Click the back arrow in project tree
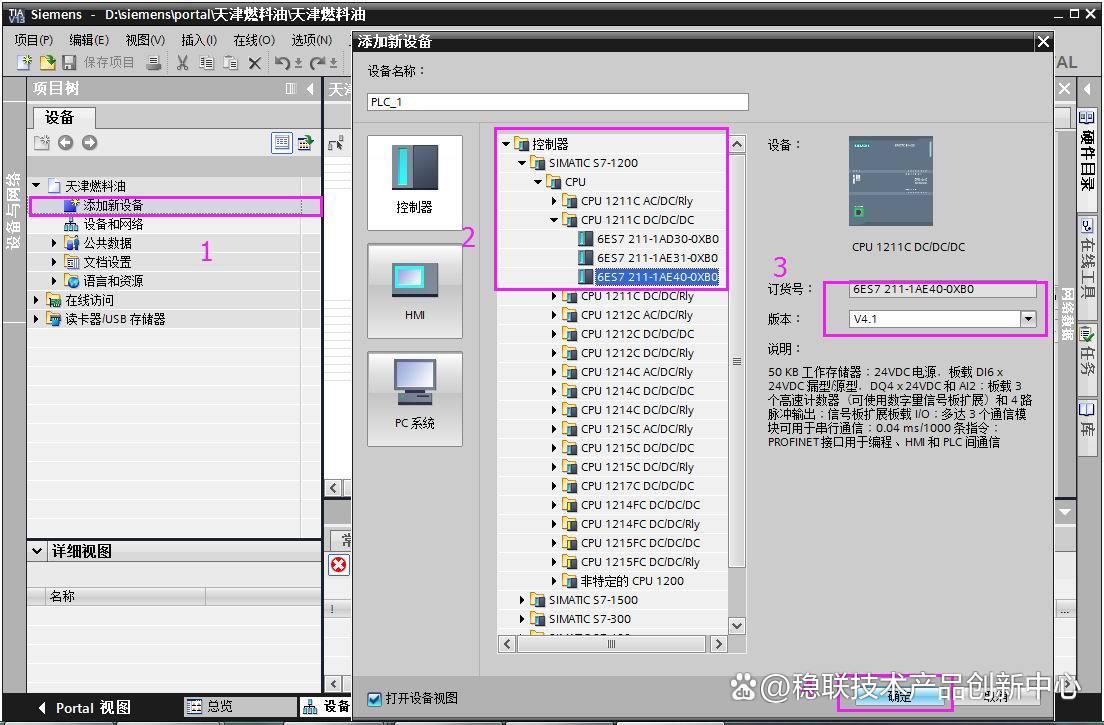 tap(65, 143)
